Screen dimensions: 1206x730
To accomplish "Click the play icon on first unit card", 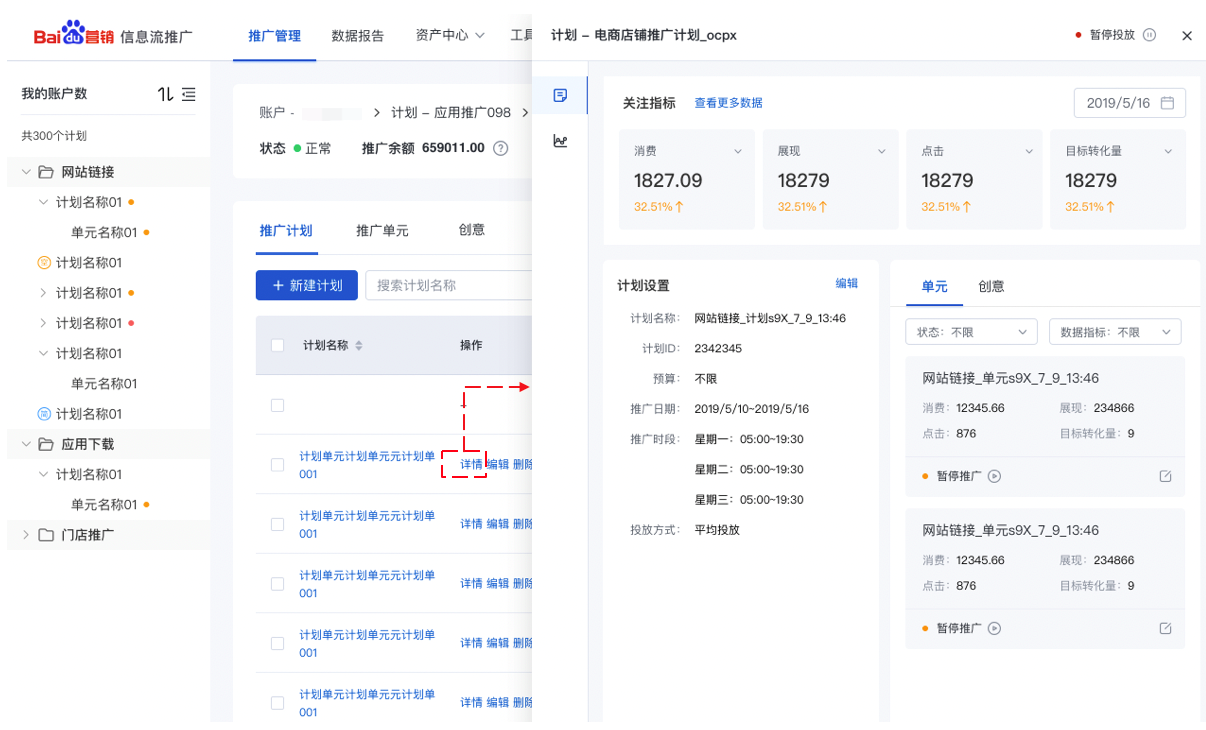I will pyautogui.click(x=994, y=476).
